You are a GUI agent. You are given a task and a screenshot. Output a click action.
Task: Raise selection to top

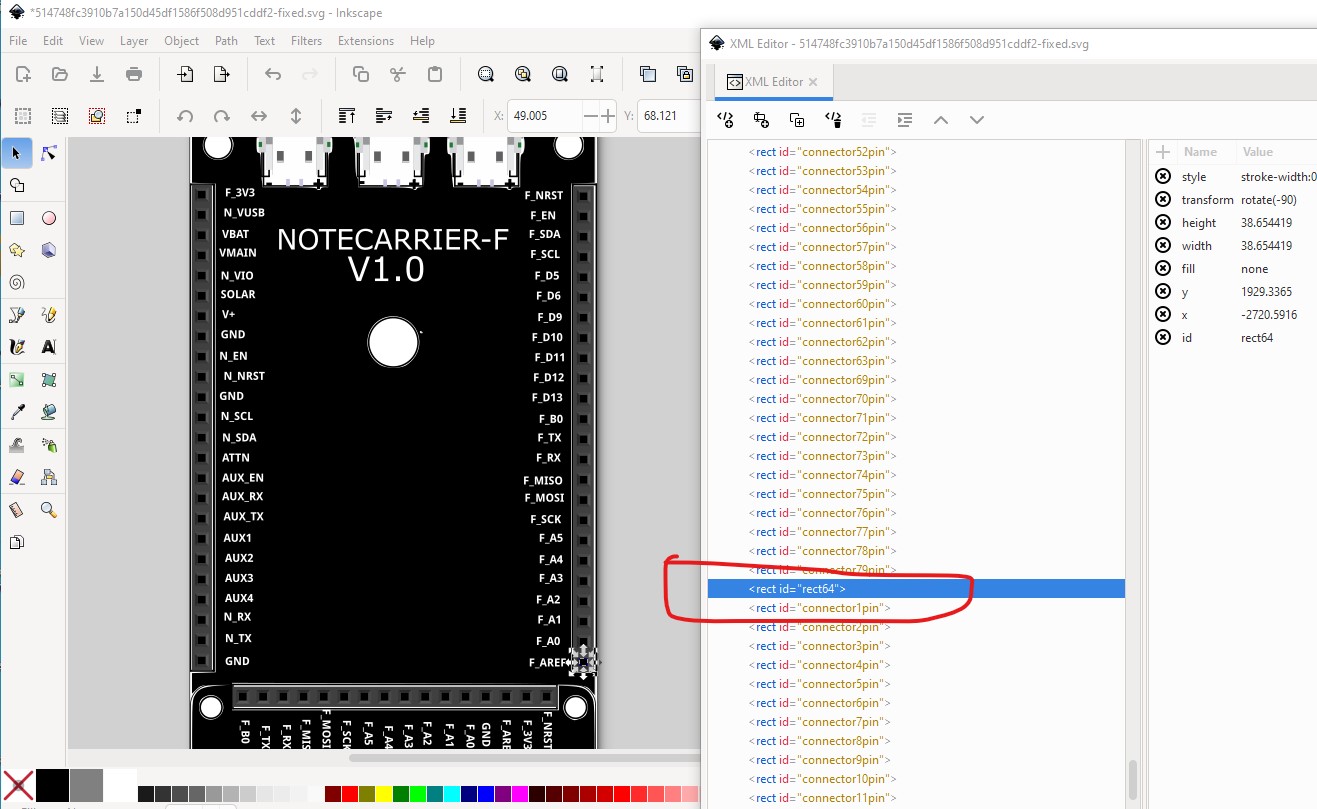click(x=347, y=116)
